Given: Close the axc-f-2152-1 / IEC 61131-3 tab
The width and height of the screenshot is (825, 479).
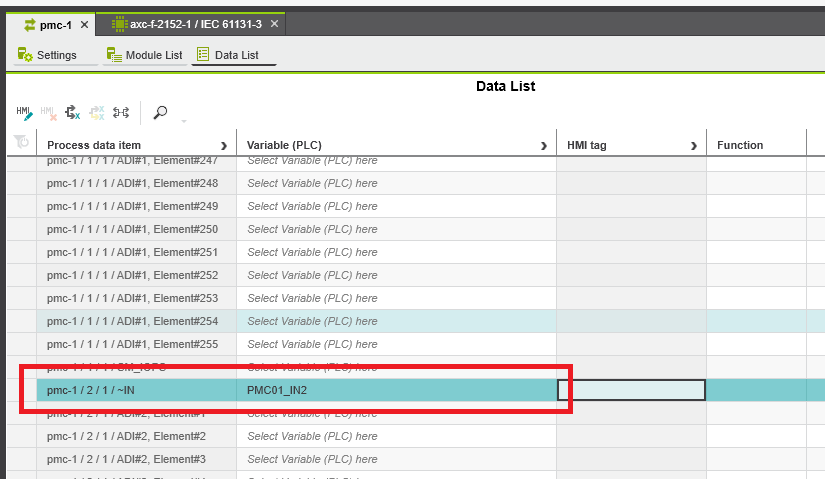Looking at the screenshot, I should (x=275, y=24).
